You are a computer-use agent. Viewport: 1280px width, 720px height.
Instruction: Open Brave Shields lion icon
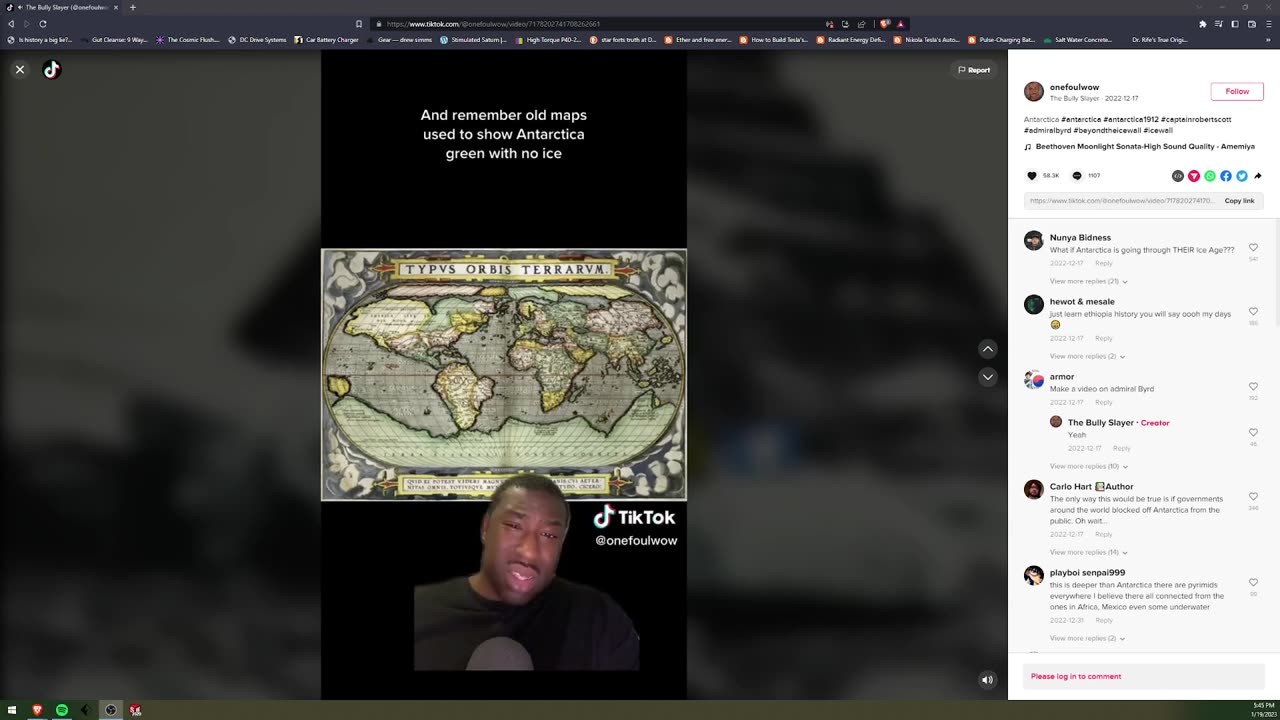tap(885, 24)
